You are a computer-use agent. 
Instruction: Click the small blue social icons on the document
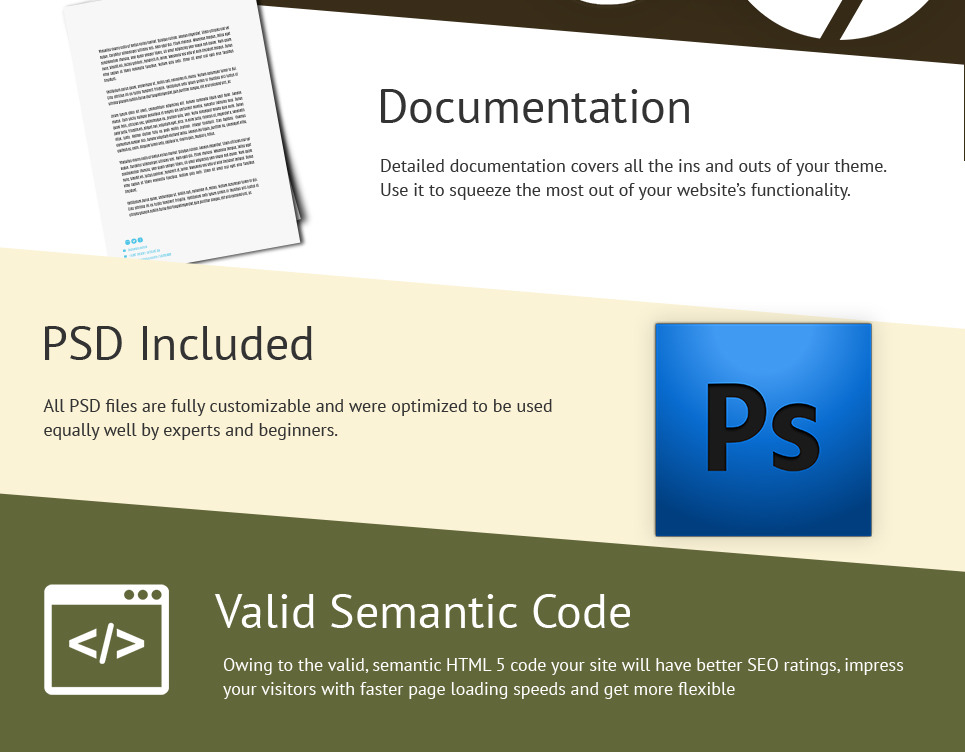click(x=134, y=241)
